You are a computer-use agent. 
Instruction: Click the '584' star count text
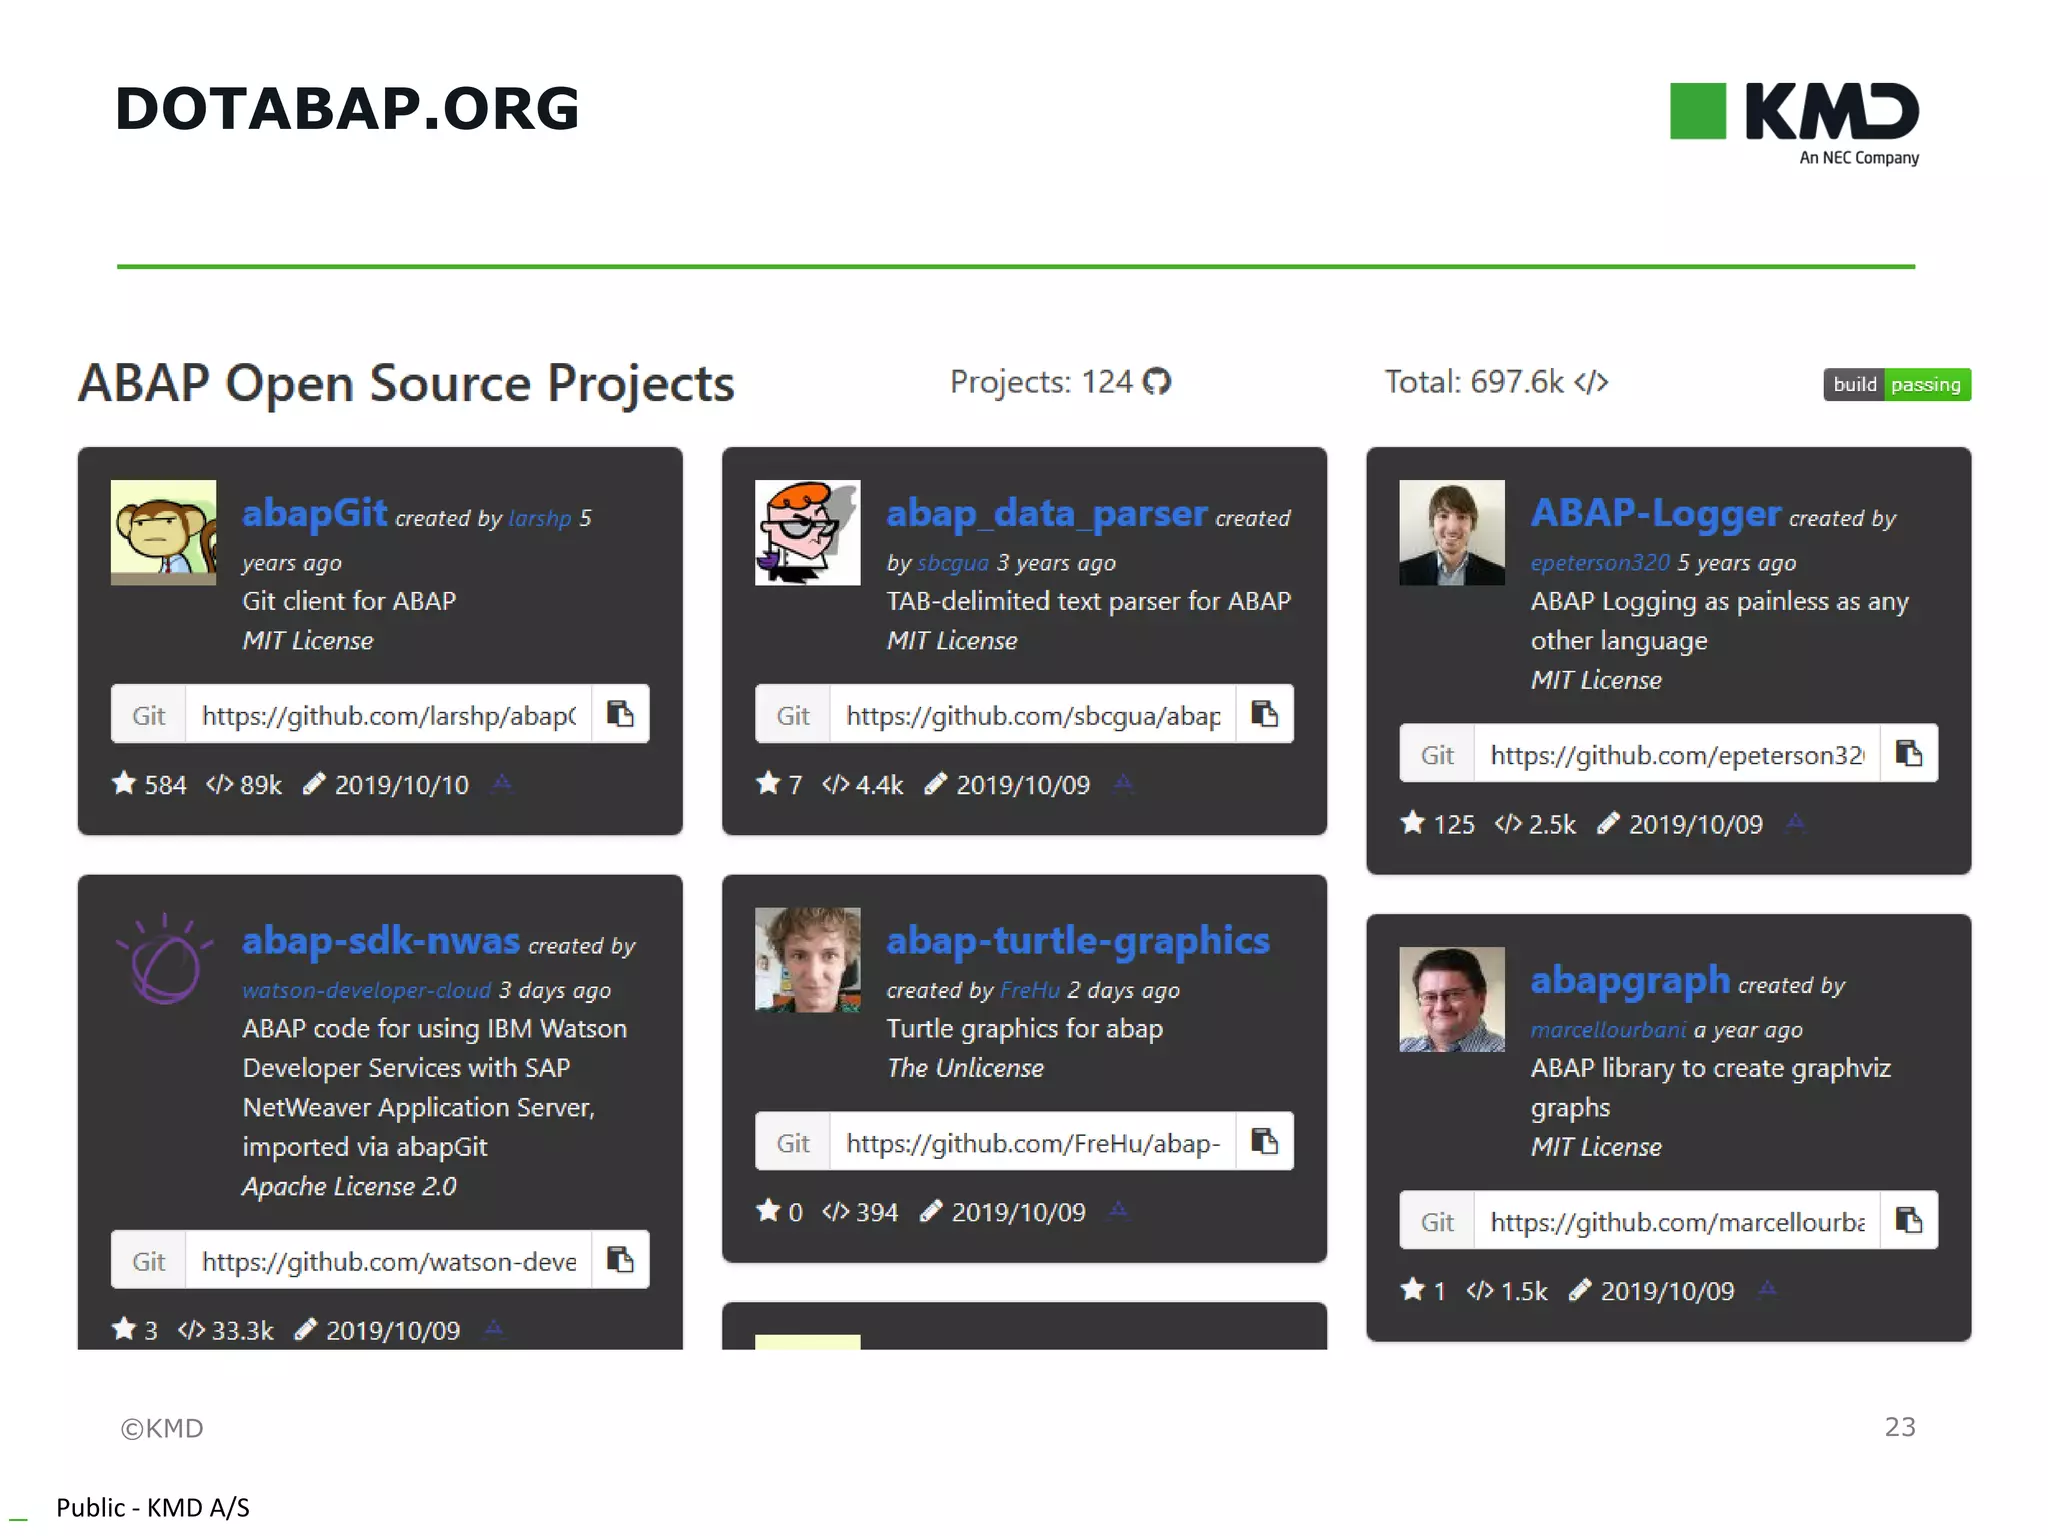tap(165, 785)
